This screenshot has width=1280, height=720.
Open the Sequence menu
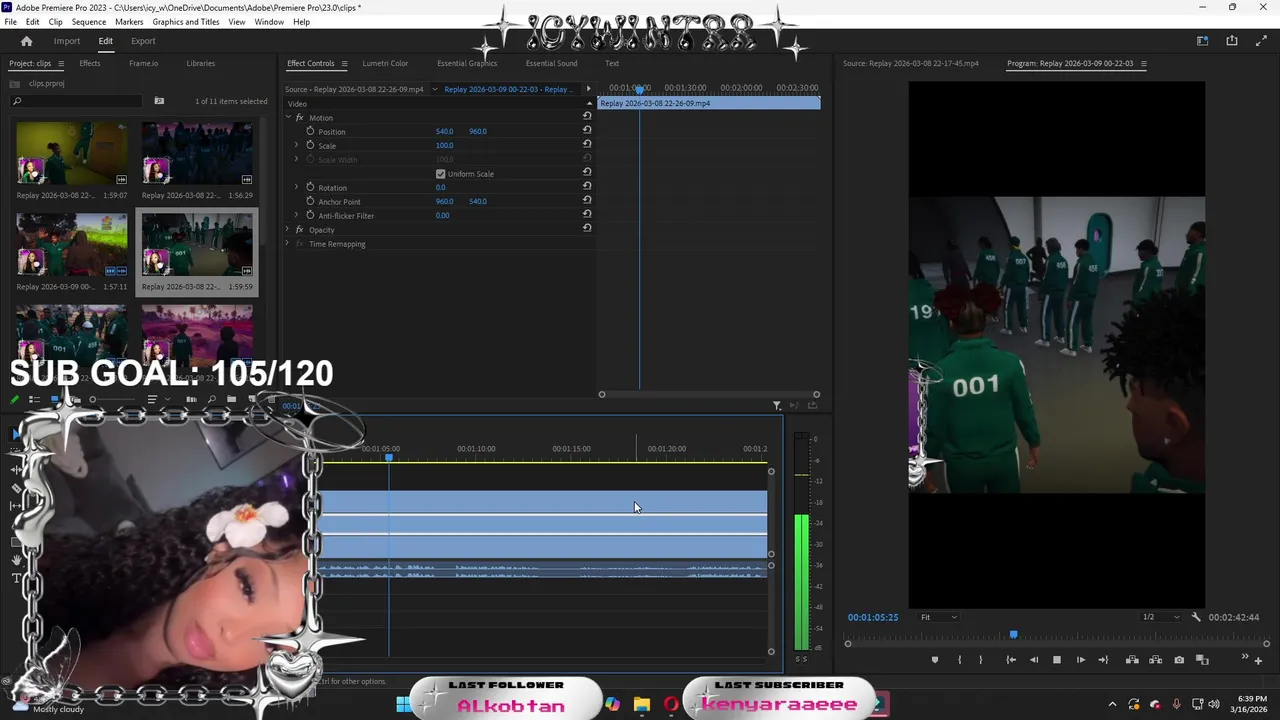89,22
